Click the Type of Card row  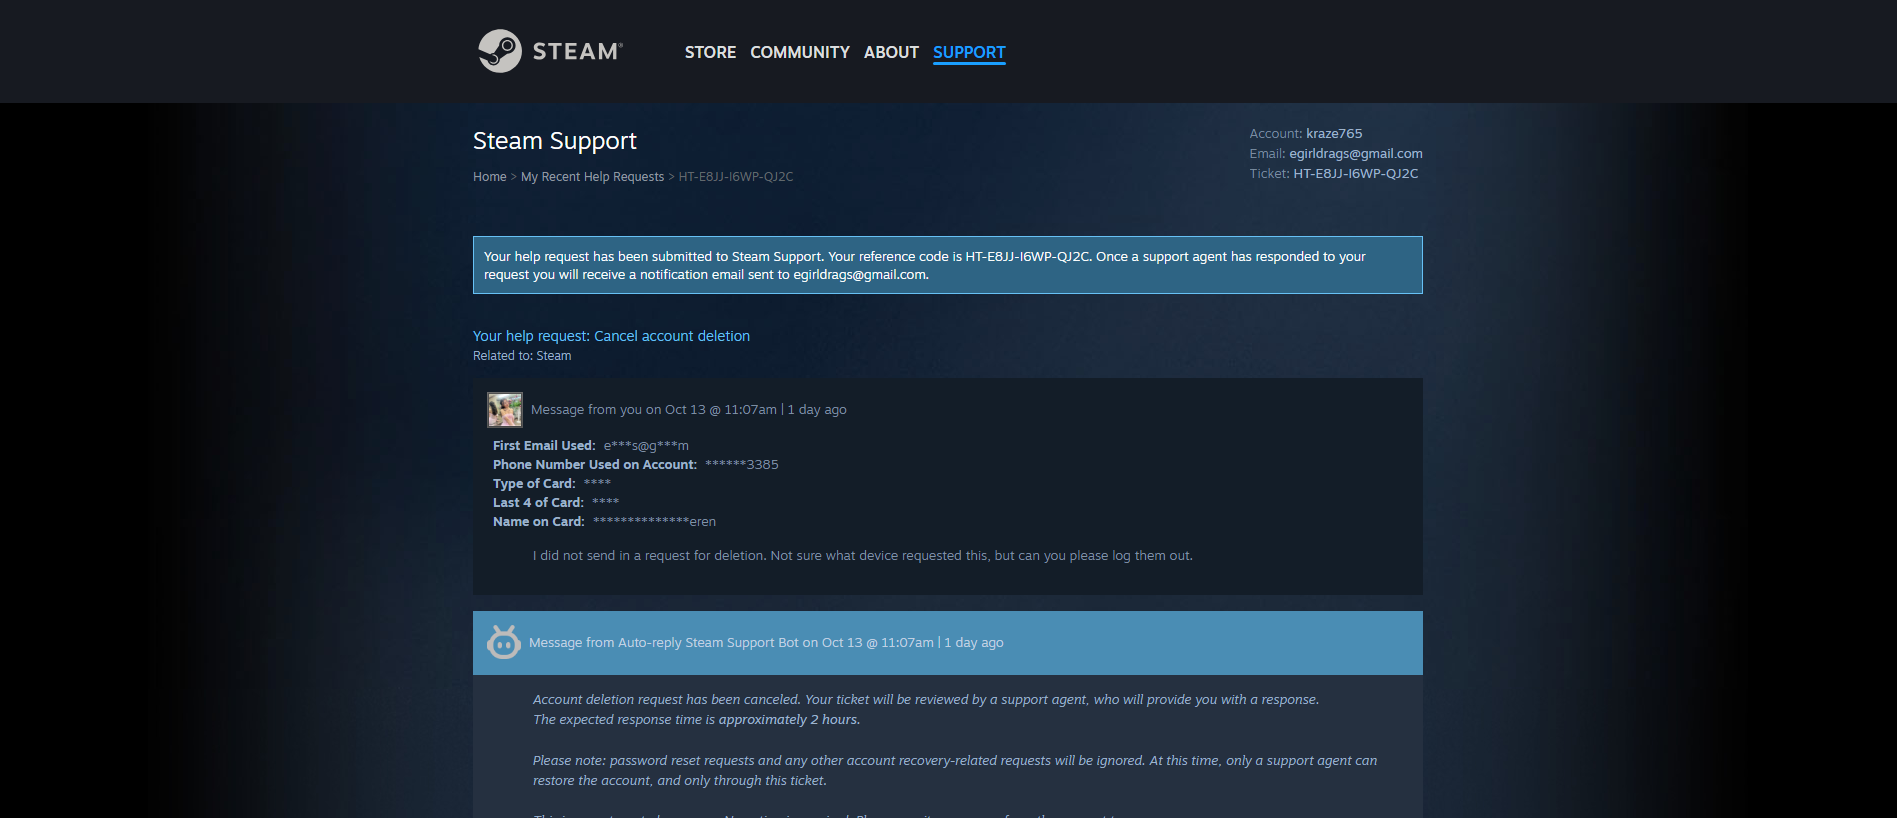(x=552, y=484)
